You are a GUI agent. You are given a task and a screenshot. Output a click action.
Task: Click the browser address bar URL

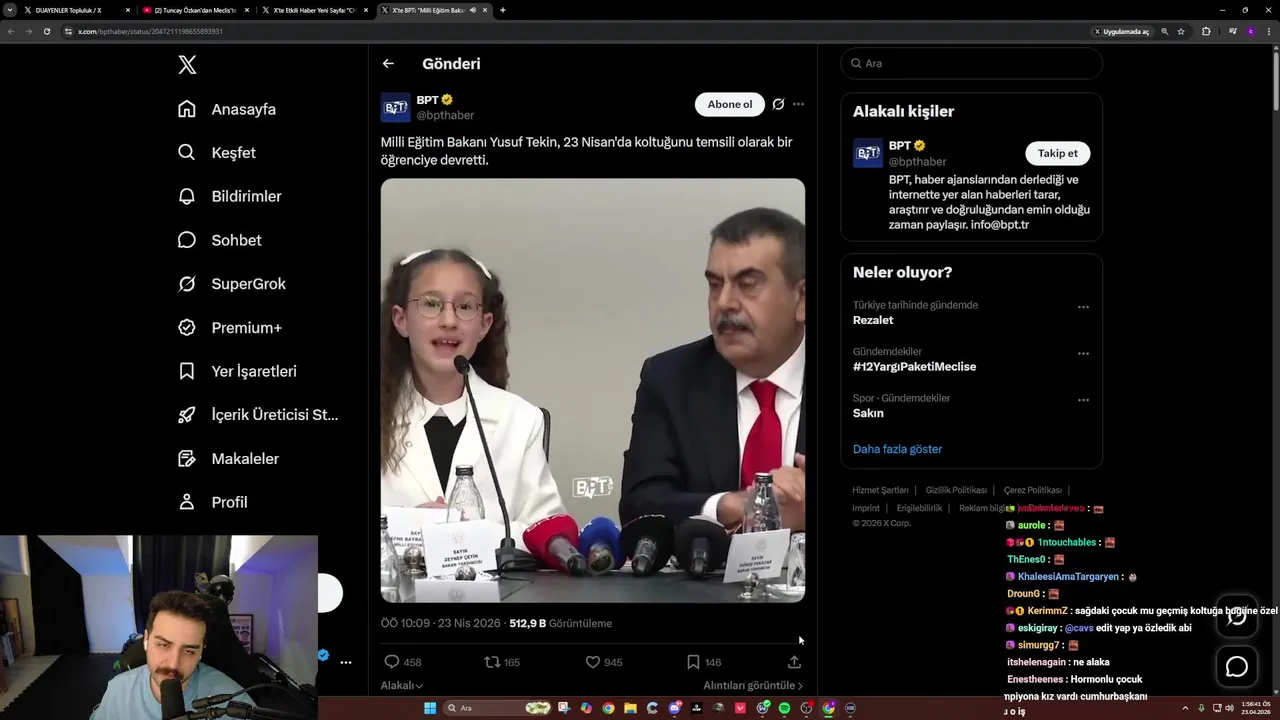[x=150, y=31]
